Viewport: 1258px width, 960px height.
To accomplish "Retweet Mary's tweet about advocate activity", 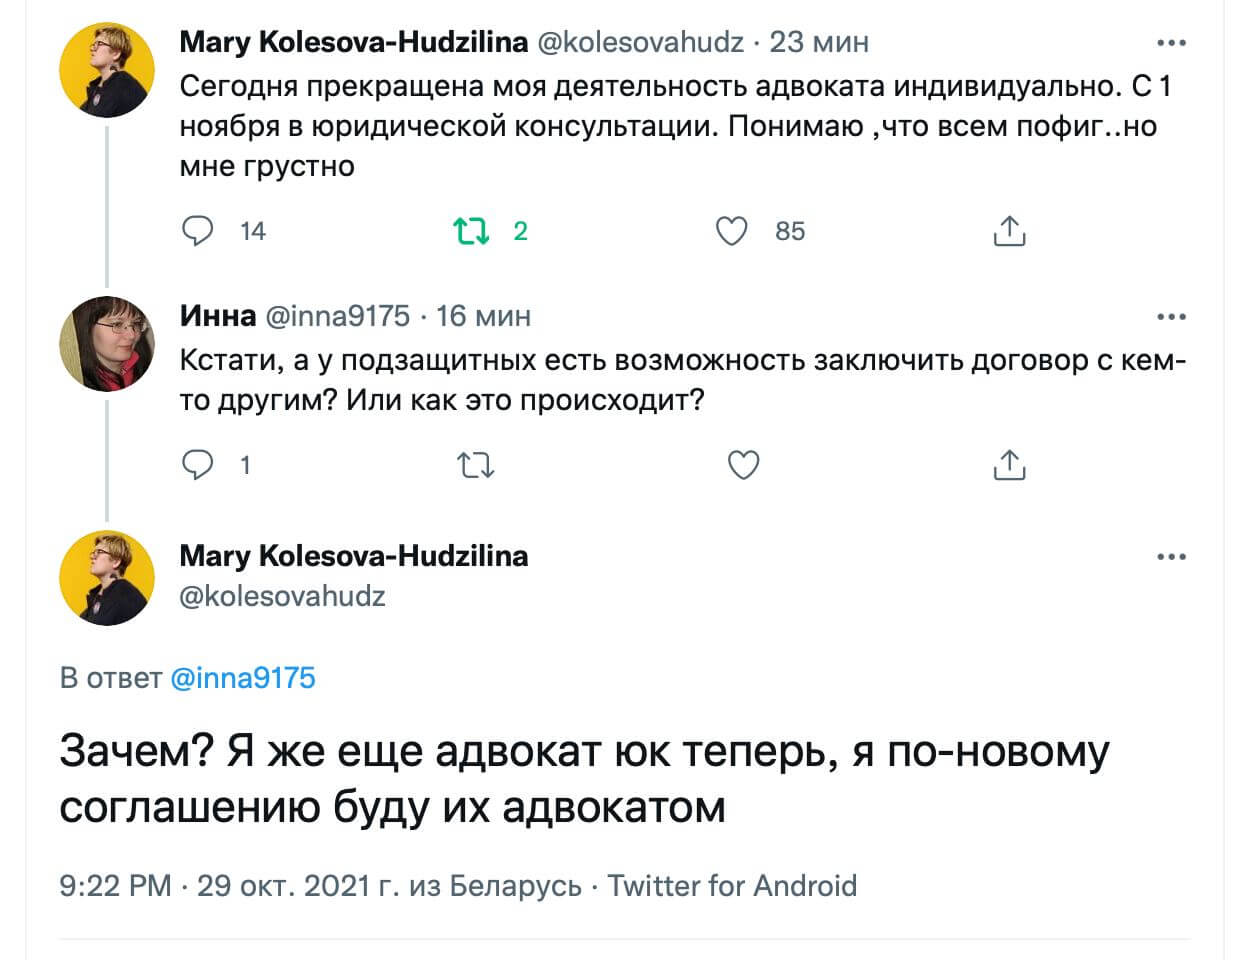I will coord(471,231).
